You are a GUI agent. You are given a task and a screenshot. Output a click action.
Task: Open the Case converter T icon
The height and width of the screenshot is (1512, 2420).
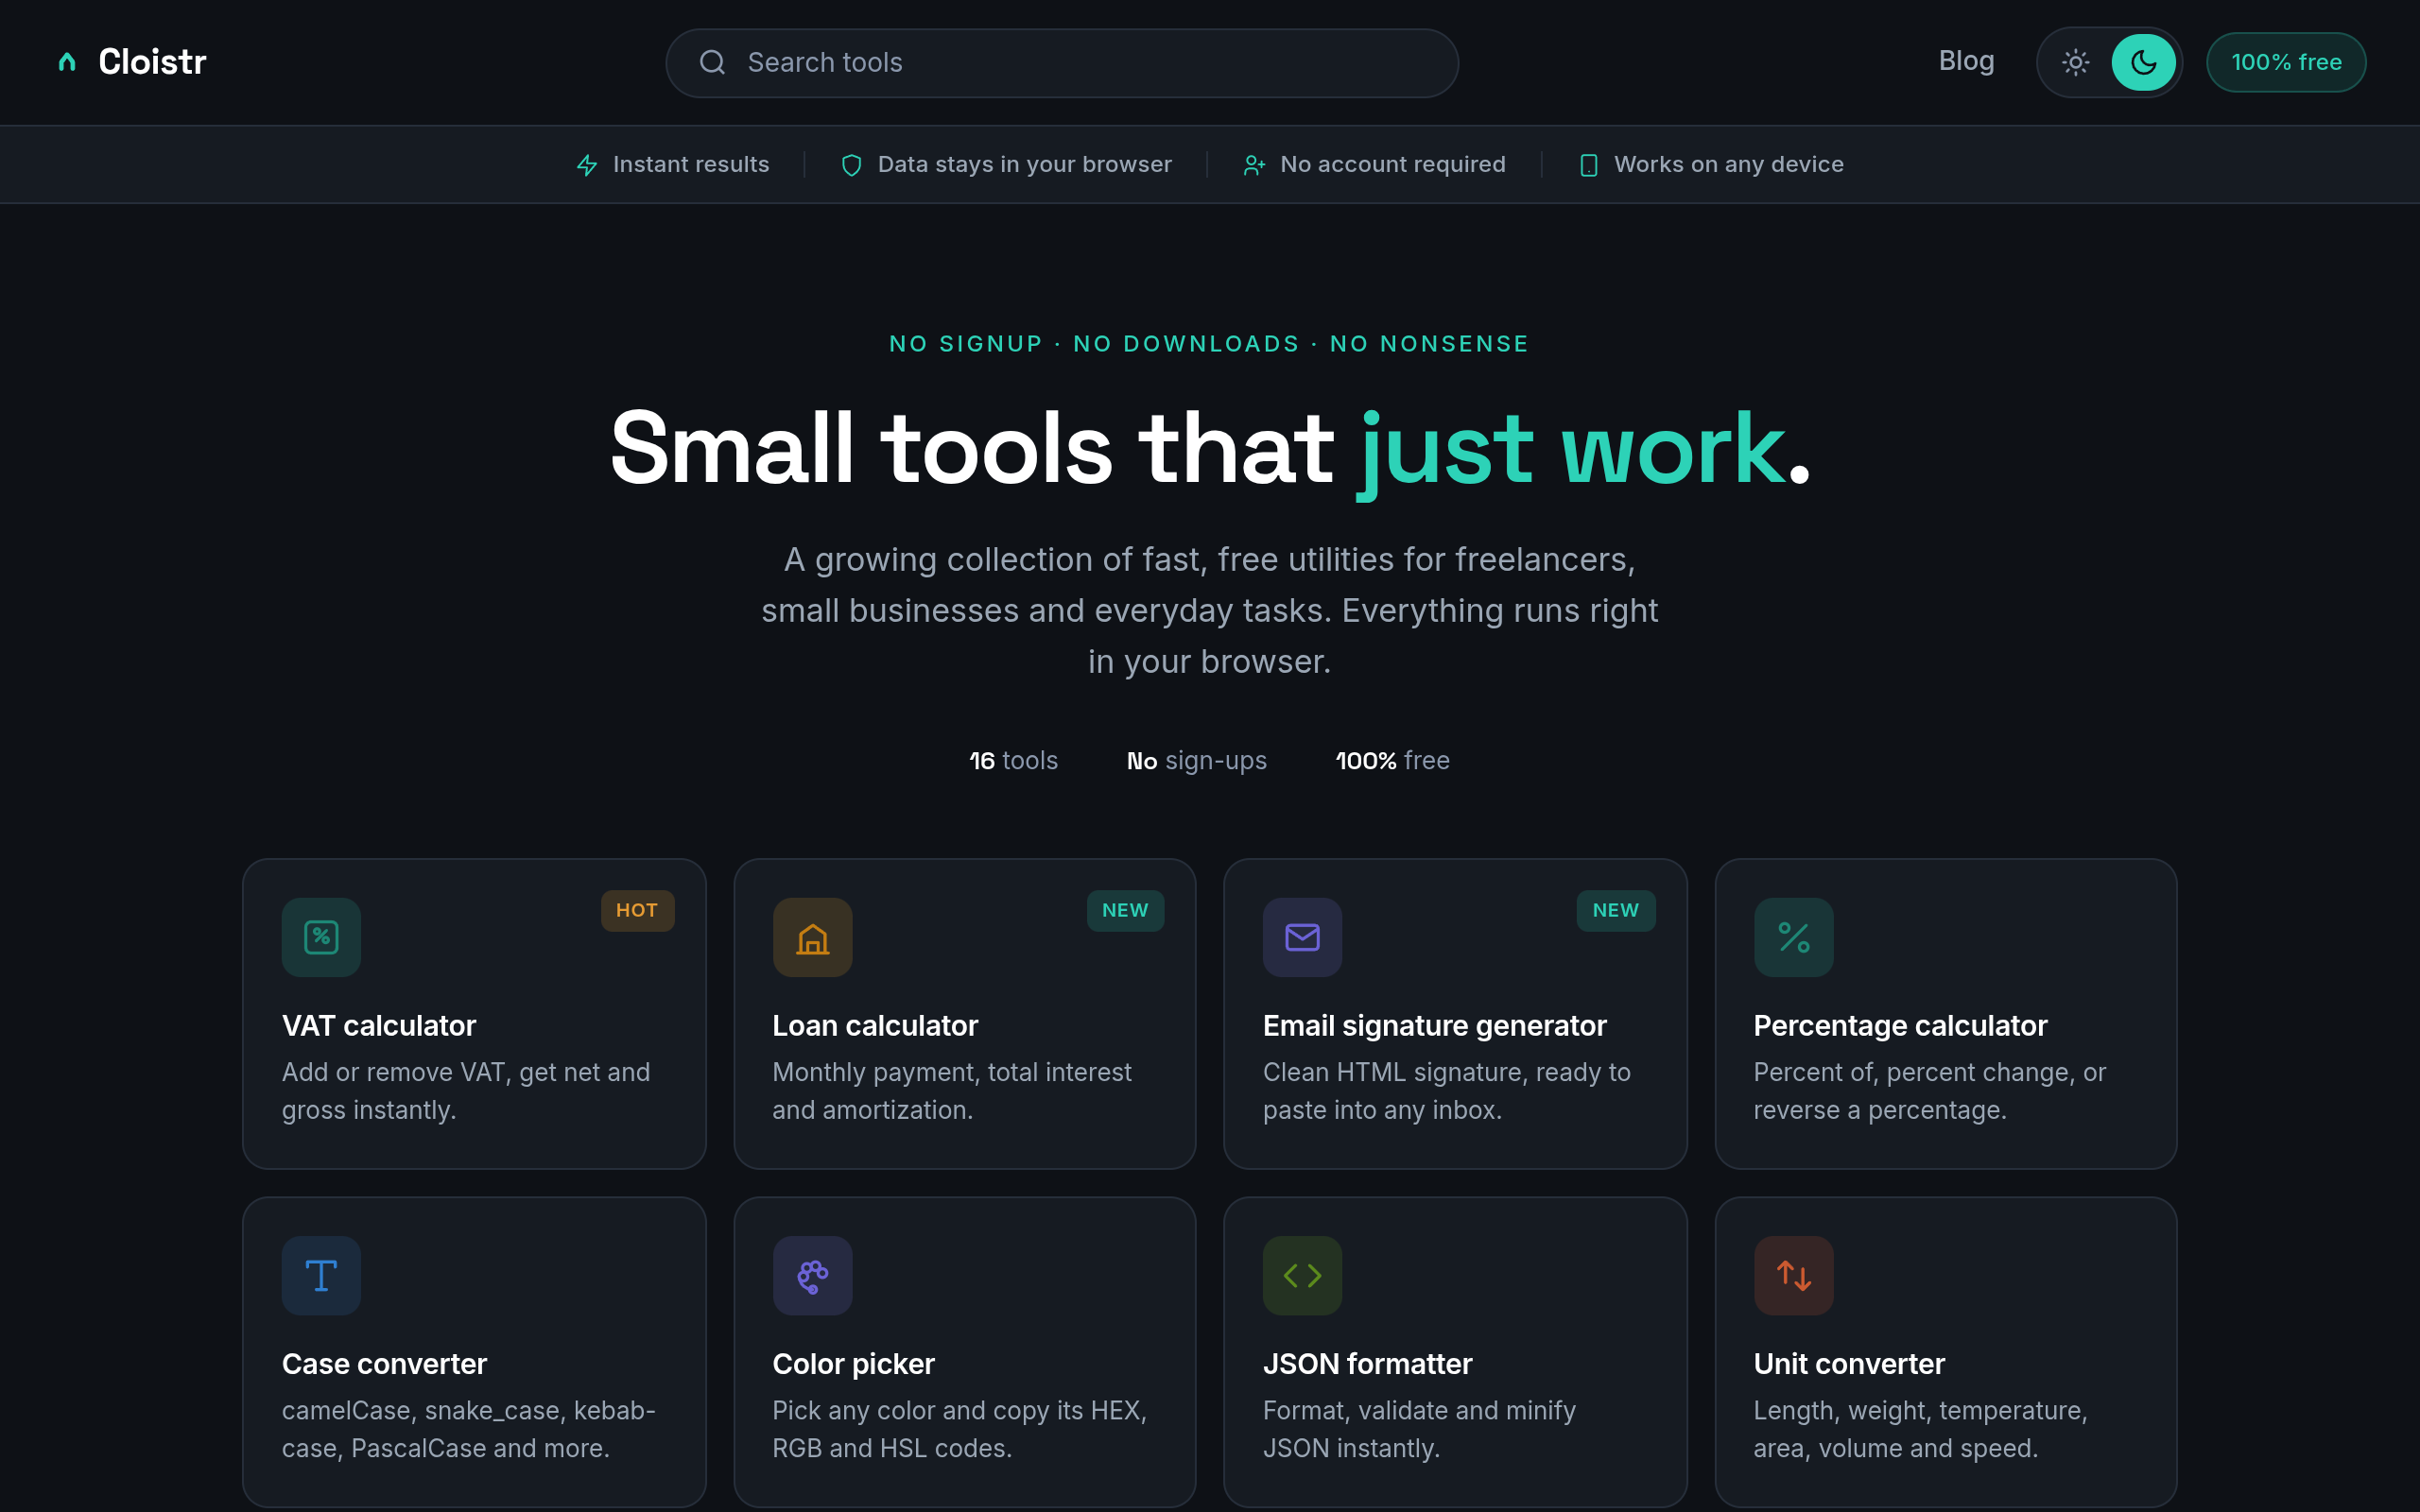tap(321, 1275)
